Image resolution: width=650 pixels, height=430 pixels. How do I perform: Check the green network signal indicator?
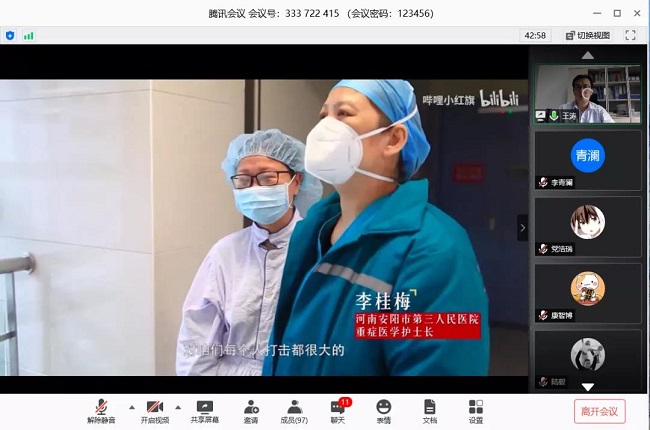pos(29,35)
